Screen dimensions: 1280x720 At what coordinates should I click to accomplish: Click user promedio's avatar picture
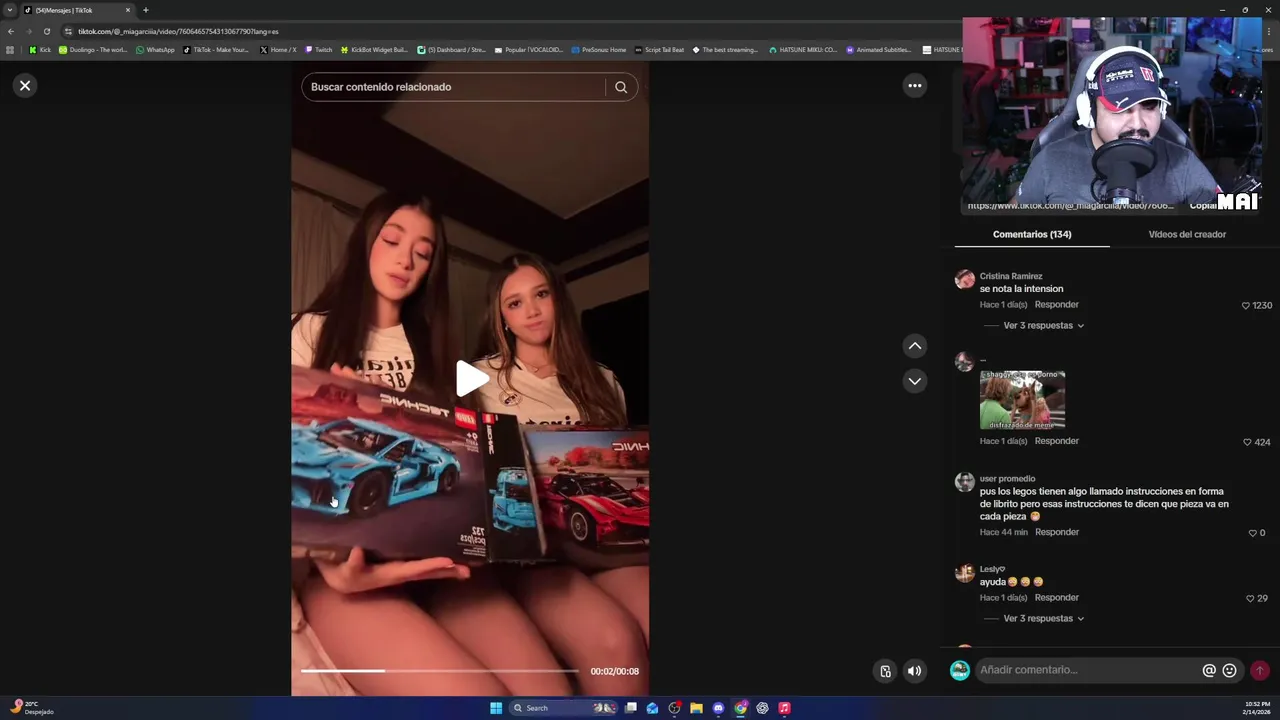click(964, 482)
